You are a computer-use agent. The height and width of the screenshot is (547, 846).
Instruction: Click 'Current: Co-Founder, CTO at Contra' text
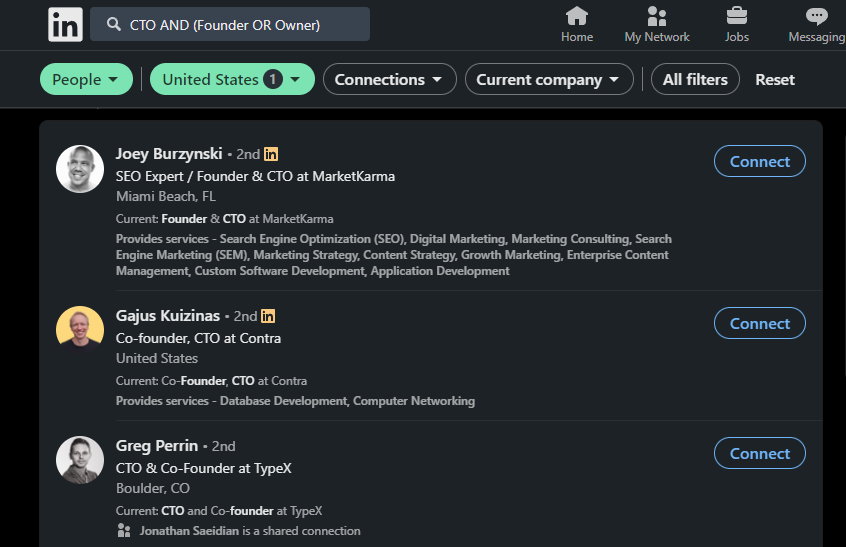[211, 381]
